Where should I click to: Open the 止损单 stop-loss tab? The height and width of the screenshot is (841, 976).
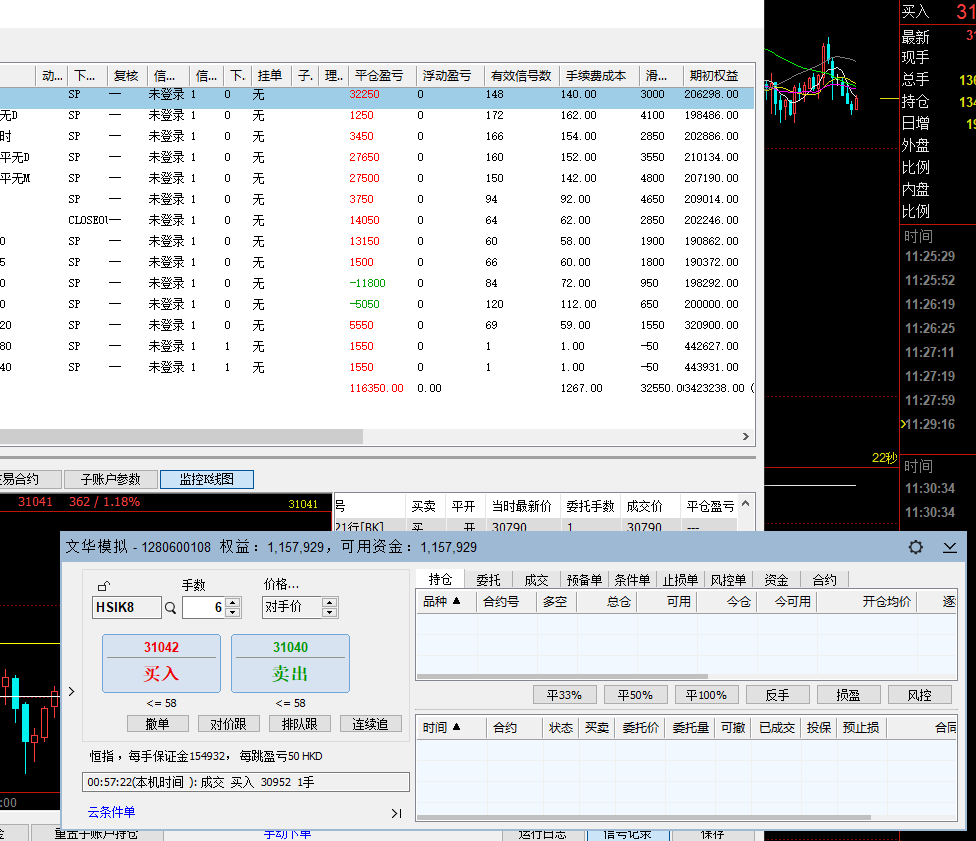(x=681, y=580)
